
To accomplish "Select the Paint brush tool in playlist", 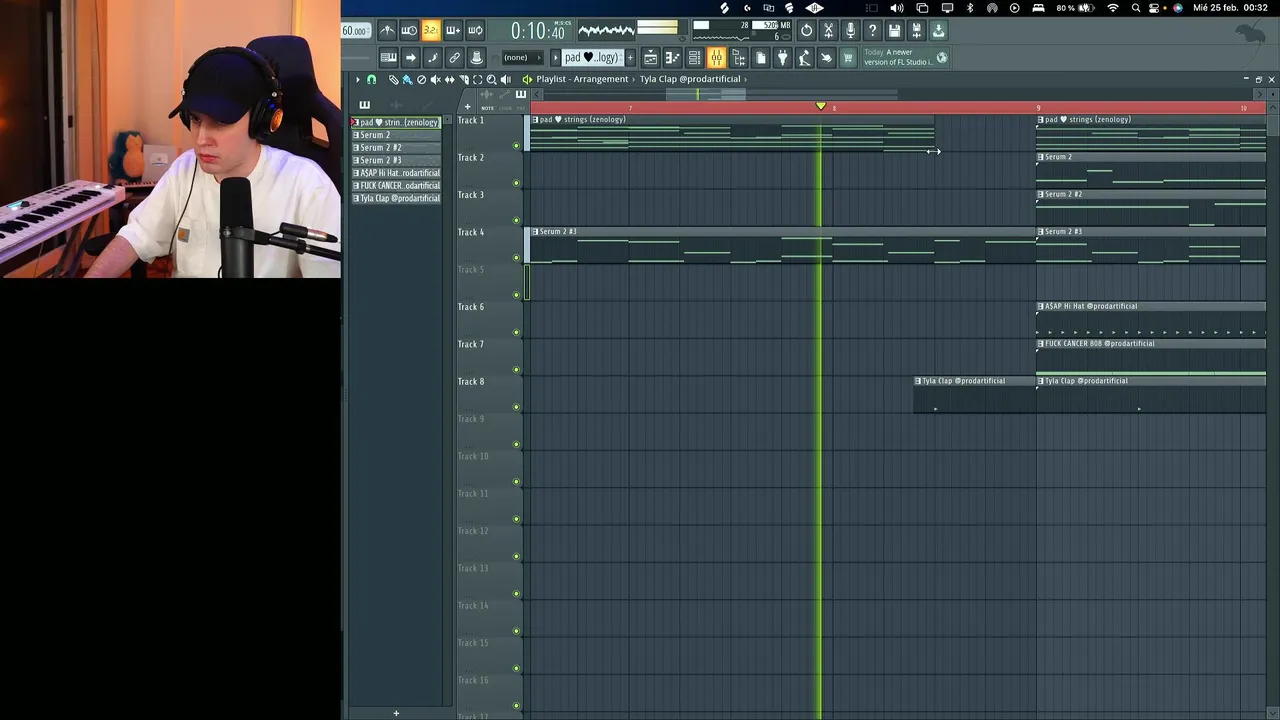I will tap(408, 79).
